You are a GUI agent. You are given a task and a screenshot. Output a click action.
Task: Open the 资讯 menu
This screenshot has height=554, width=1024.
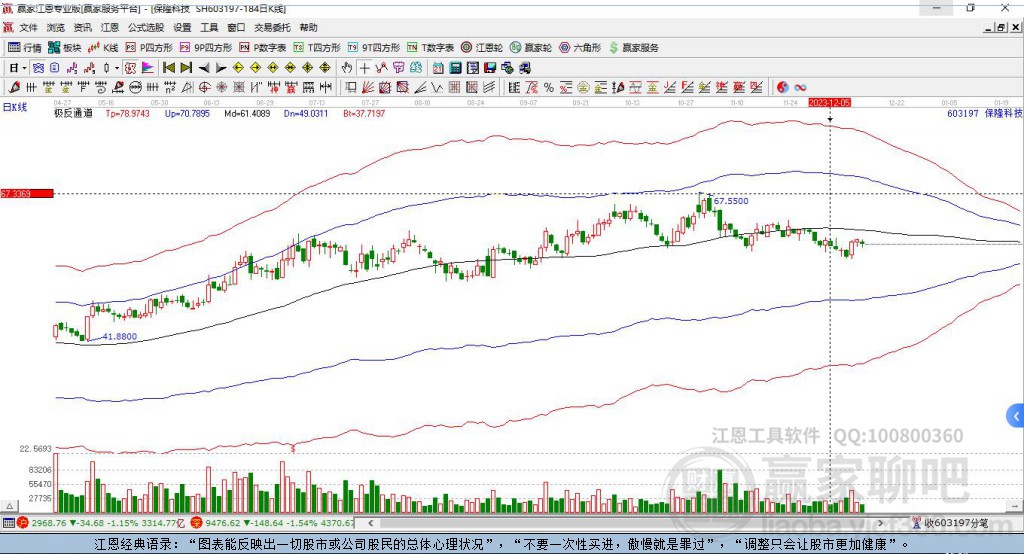(x=82, y=27)
